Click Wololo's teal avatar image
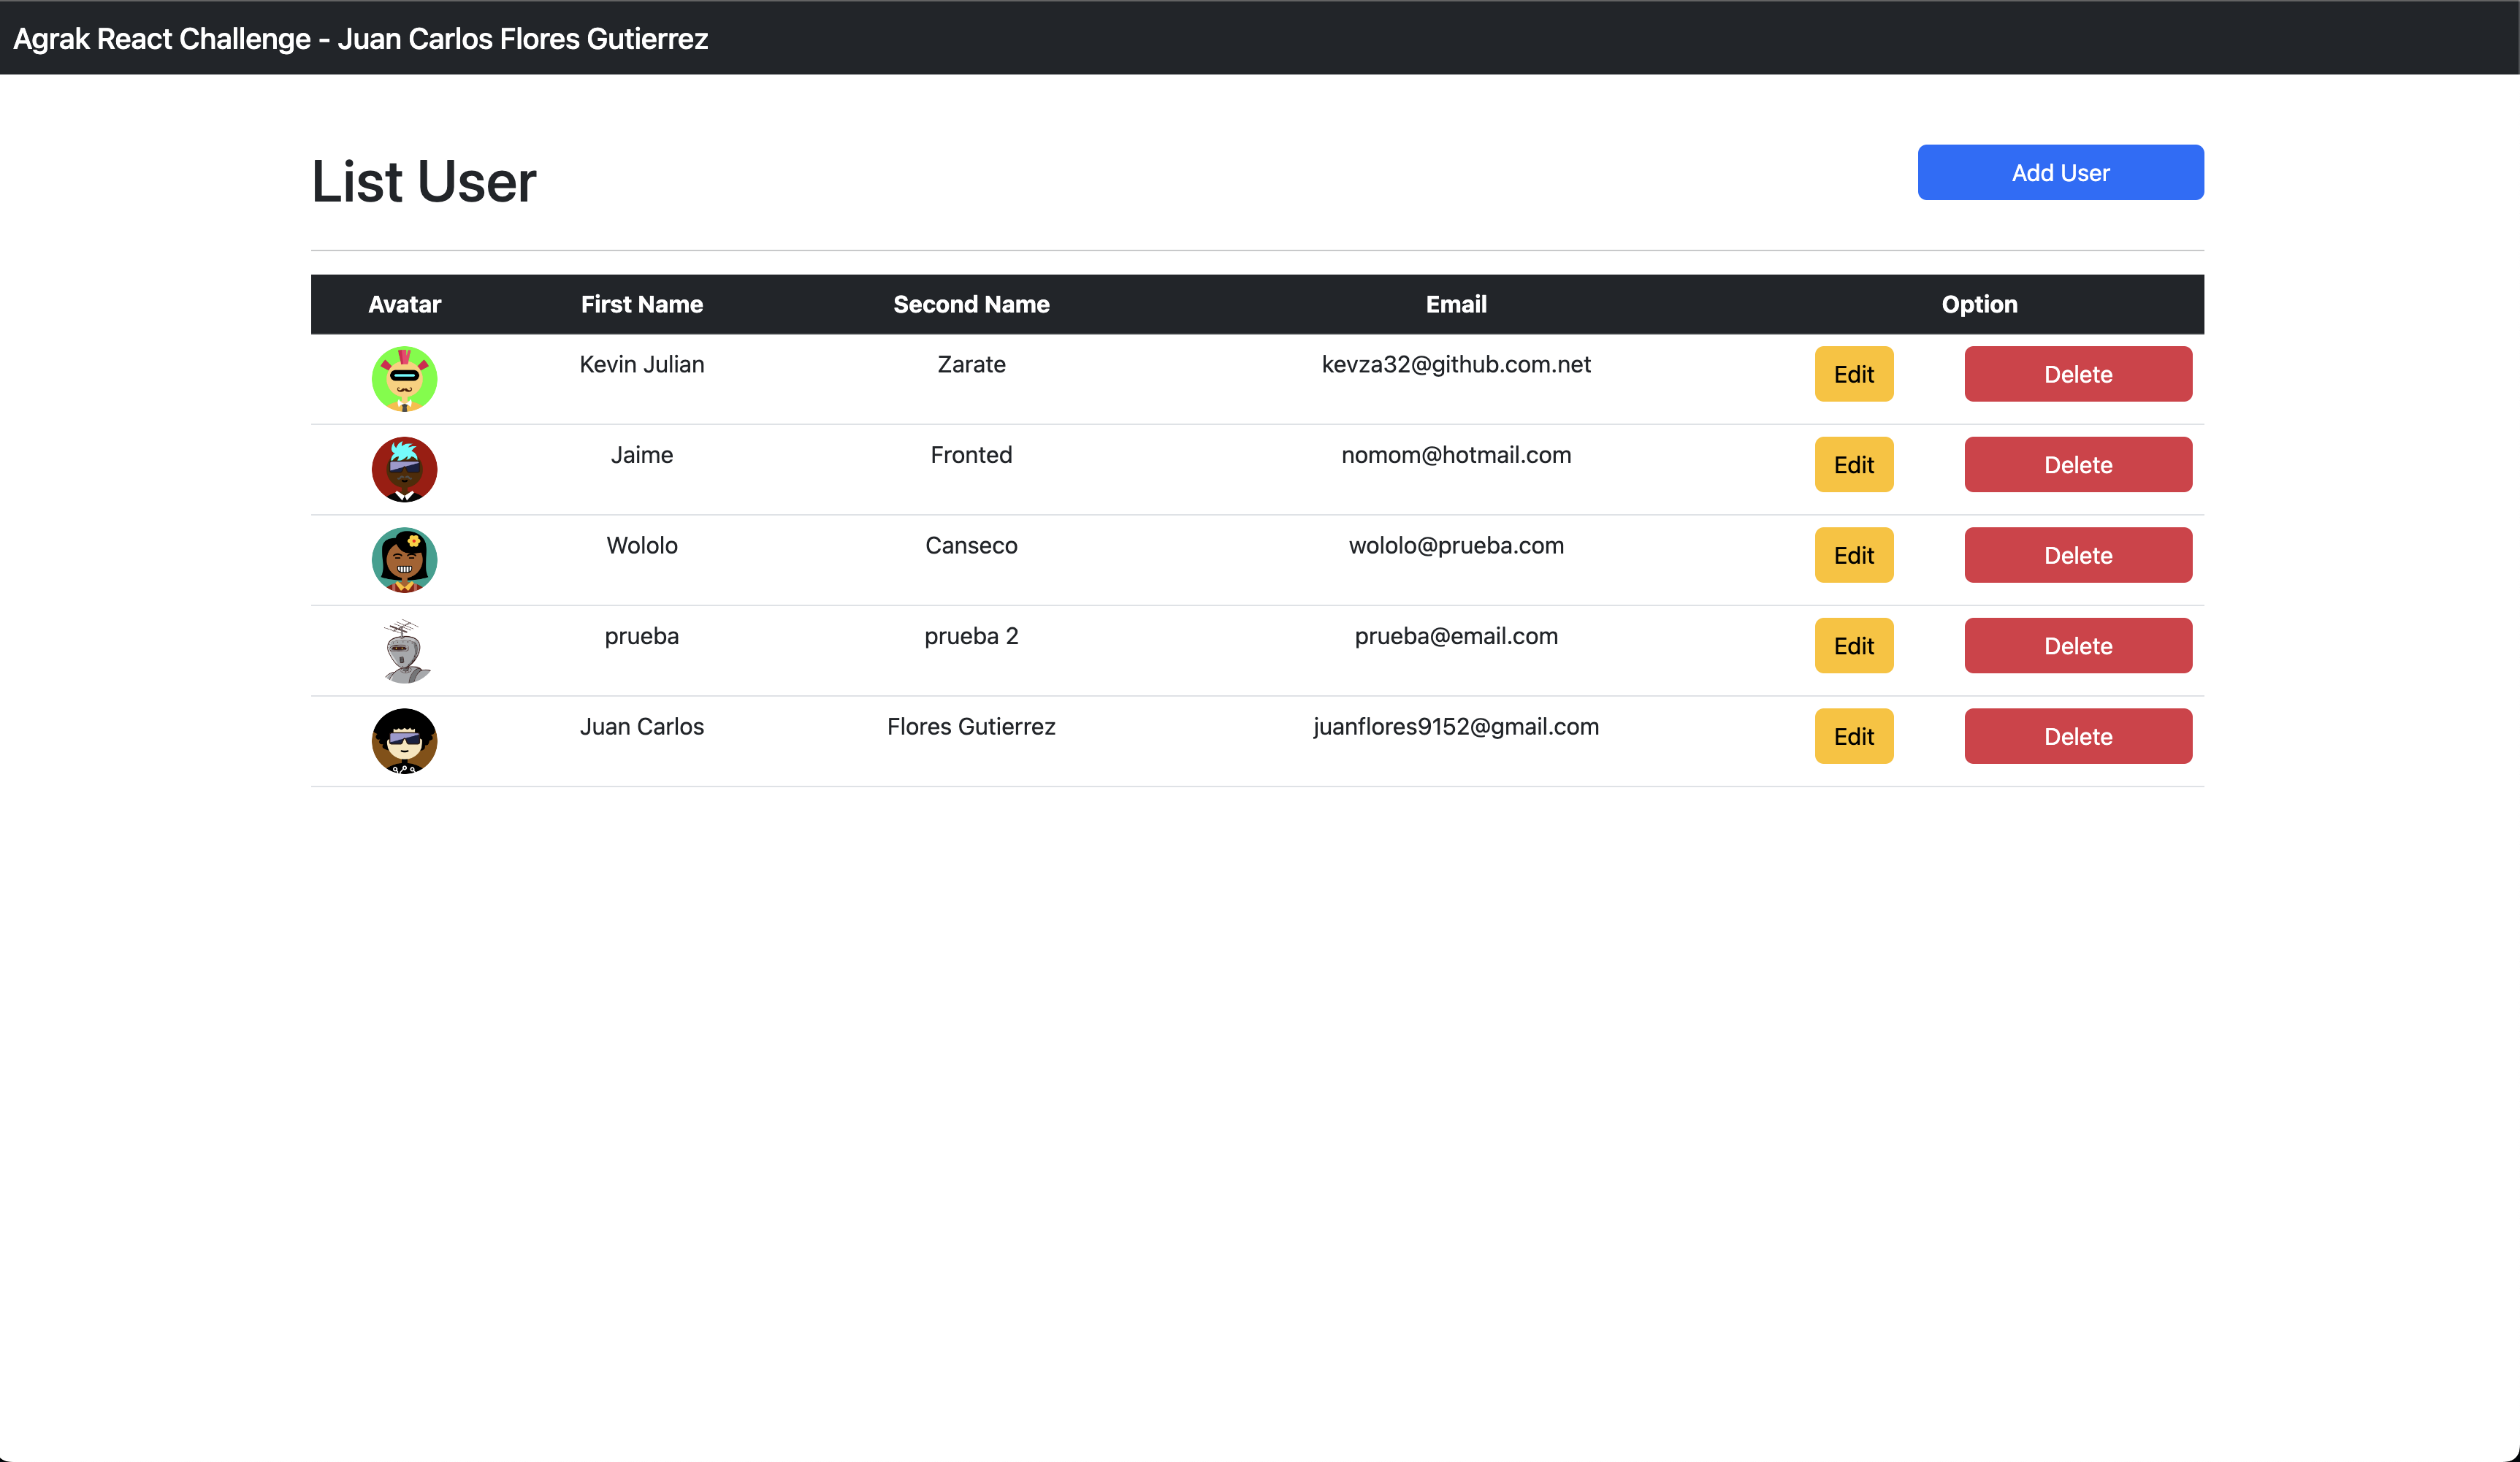 [x=404, y=560]
